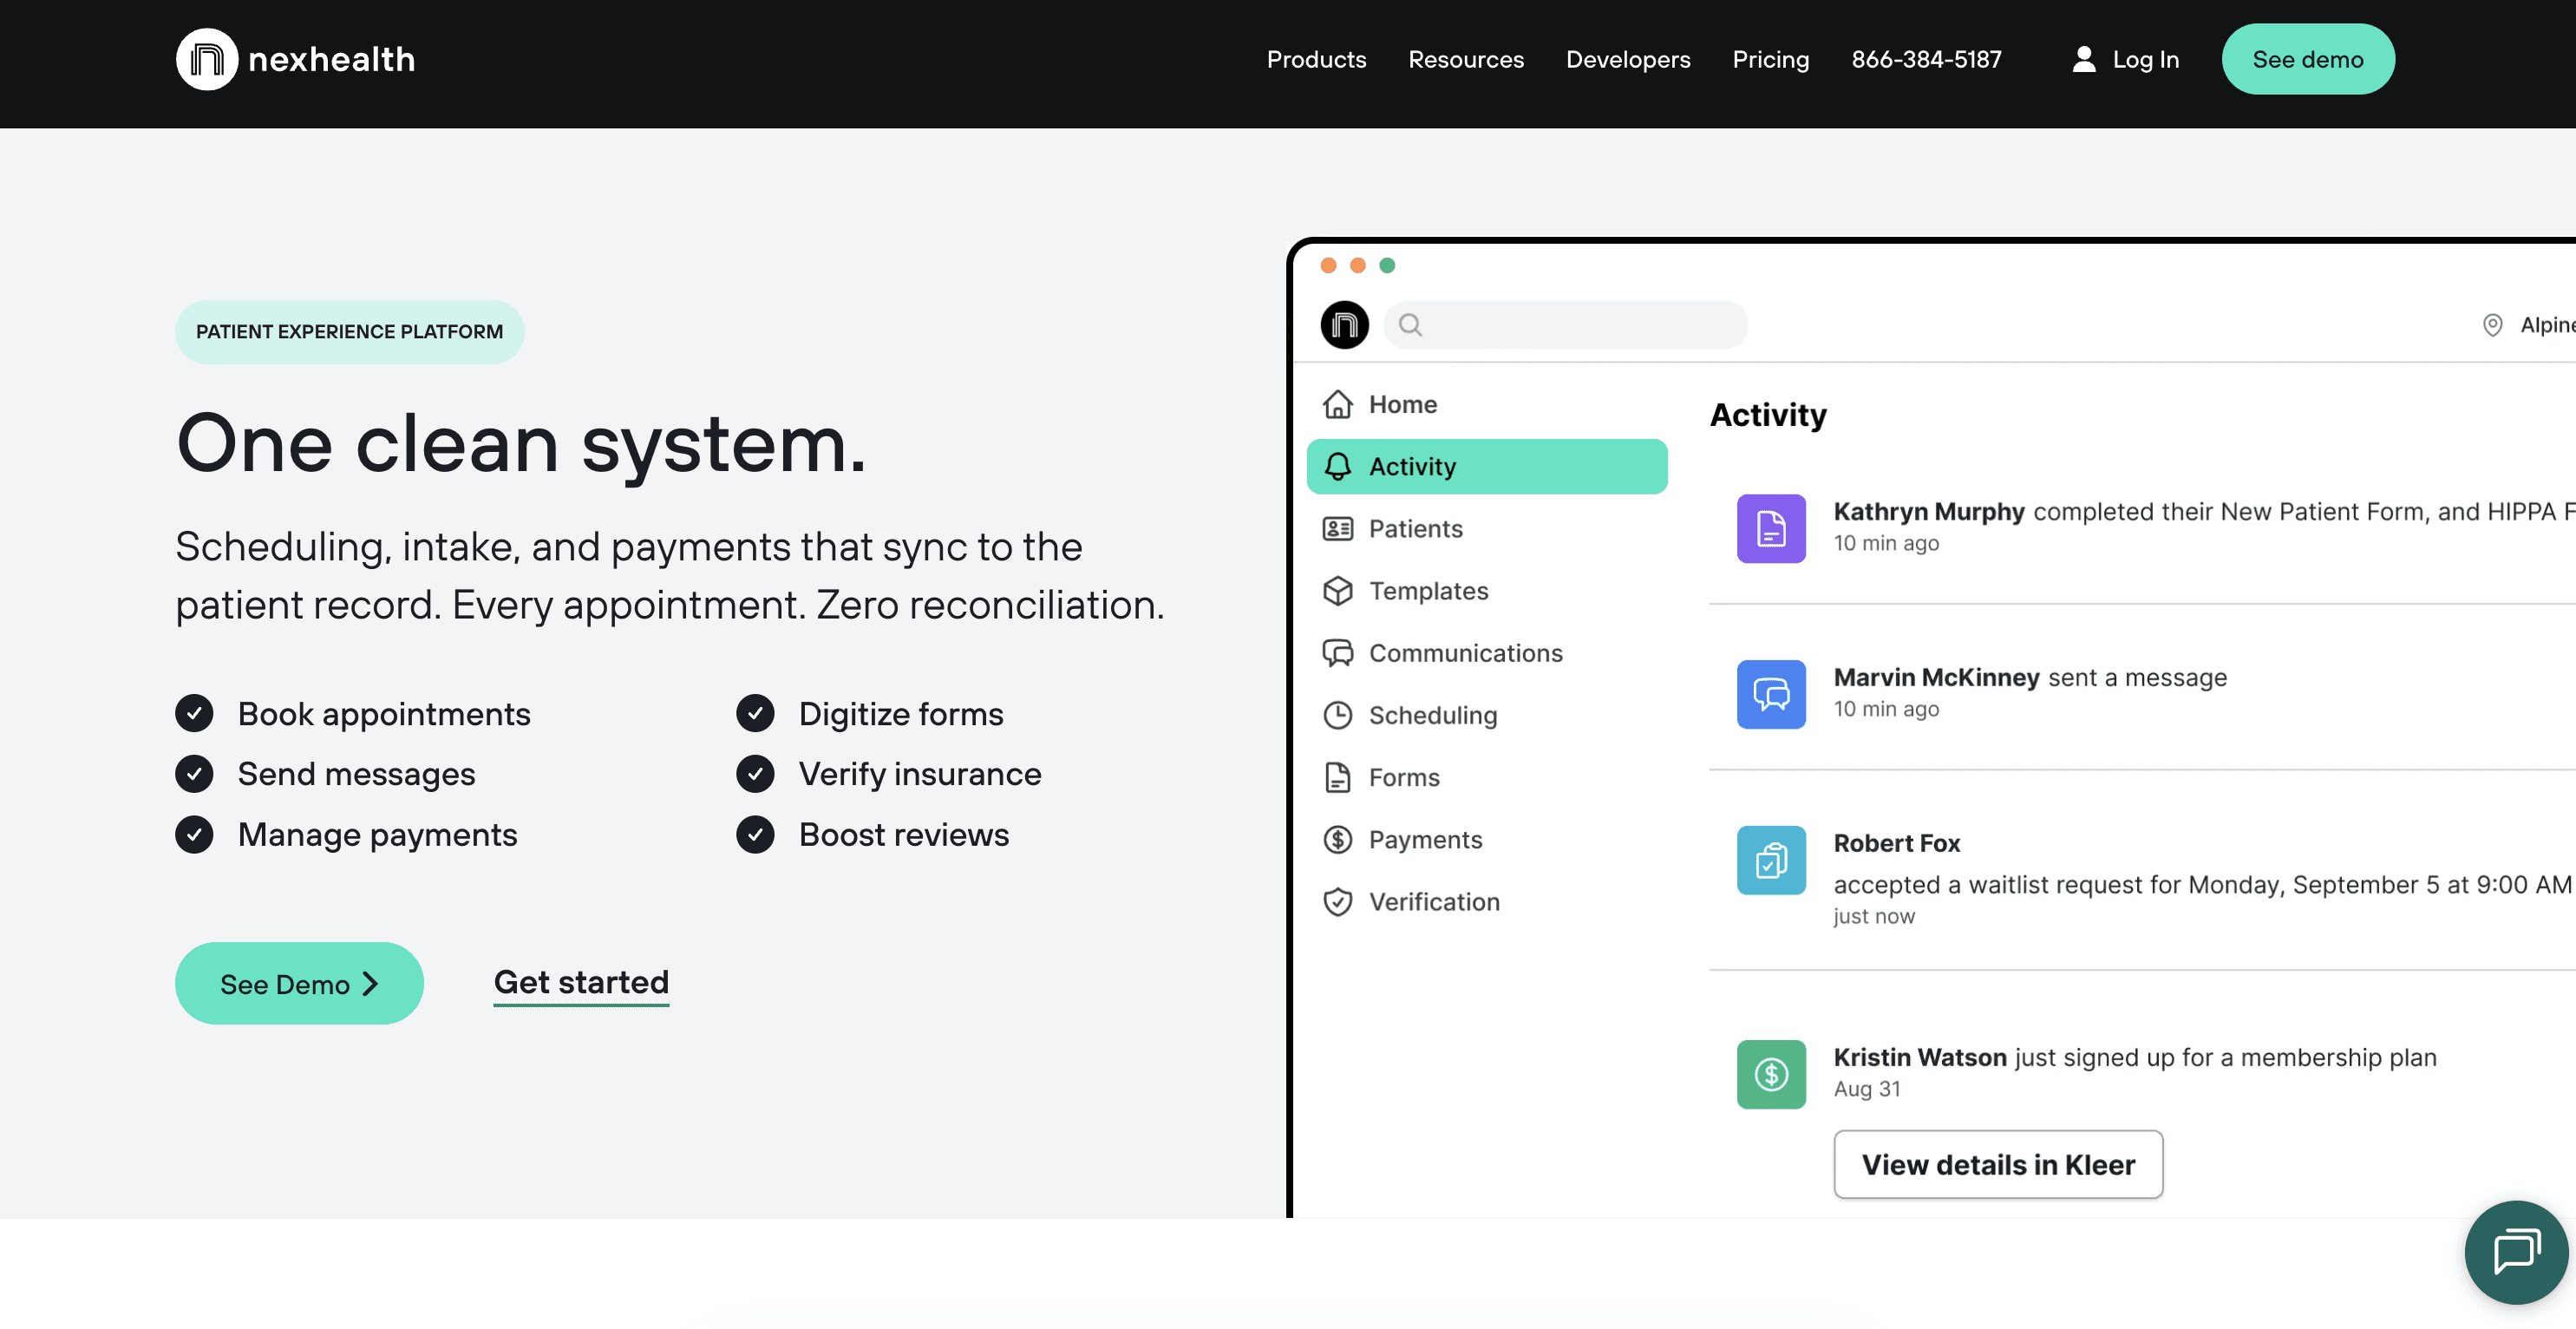Image resolution: width=2576 pixels, height=1329 pixels.
Task: Click the green dollar icon for Kristin Watson
Action: click(x=1771, y=1074)
